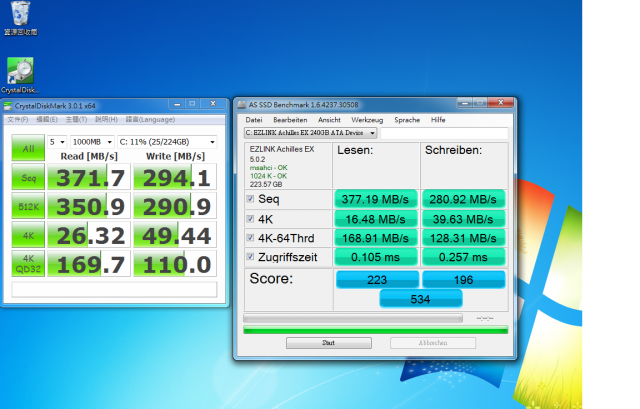The image size is (640, 409).
Task: Open the 1000MB test size dropdown
Action: pyautogui.click(x=92, y=142)
